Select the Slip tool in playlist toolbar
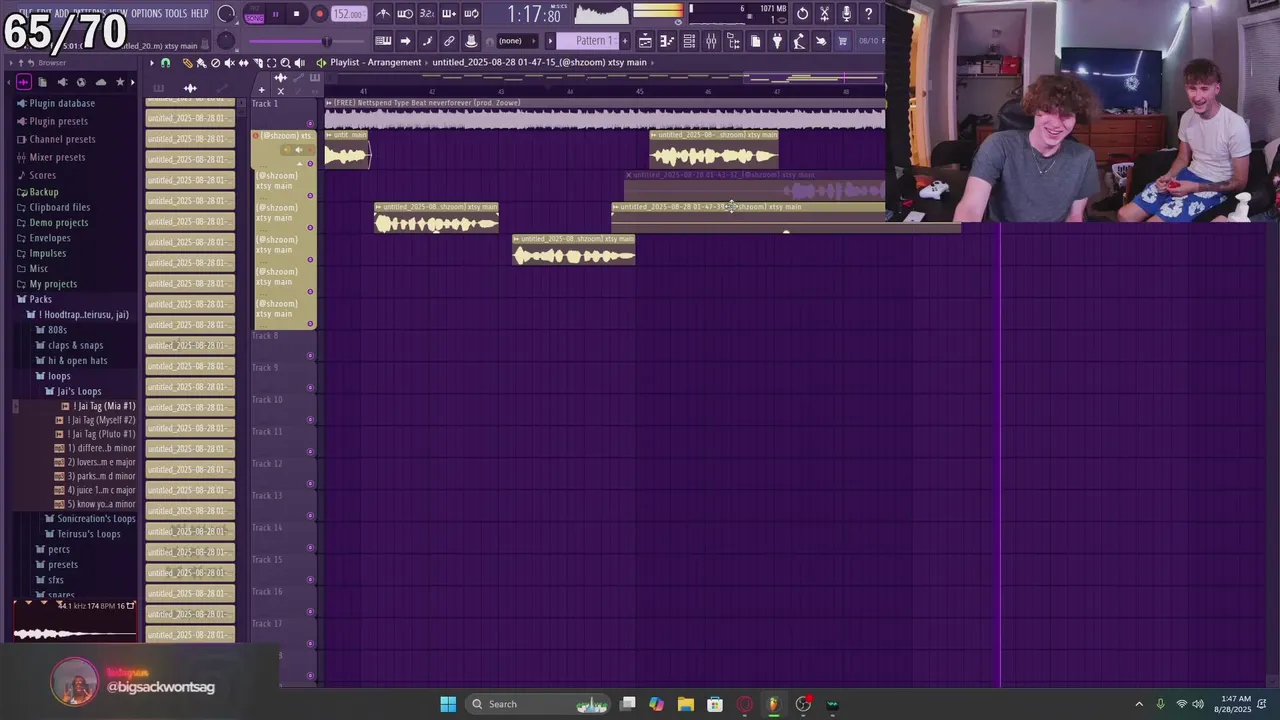 pyautogui.click(x=244, y=63)
